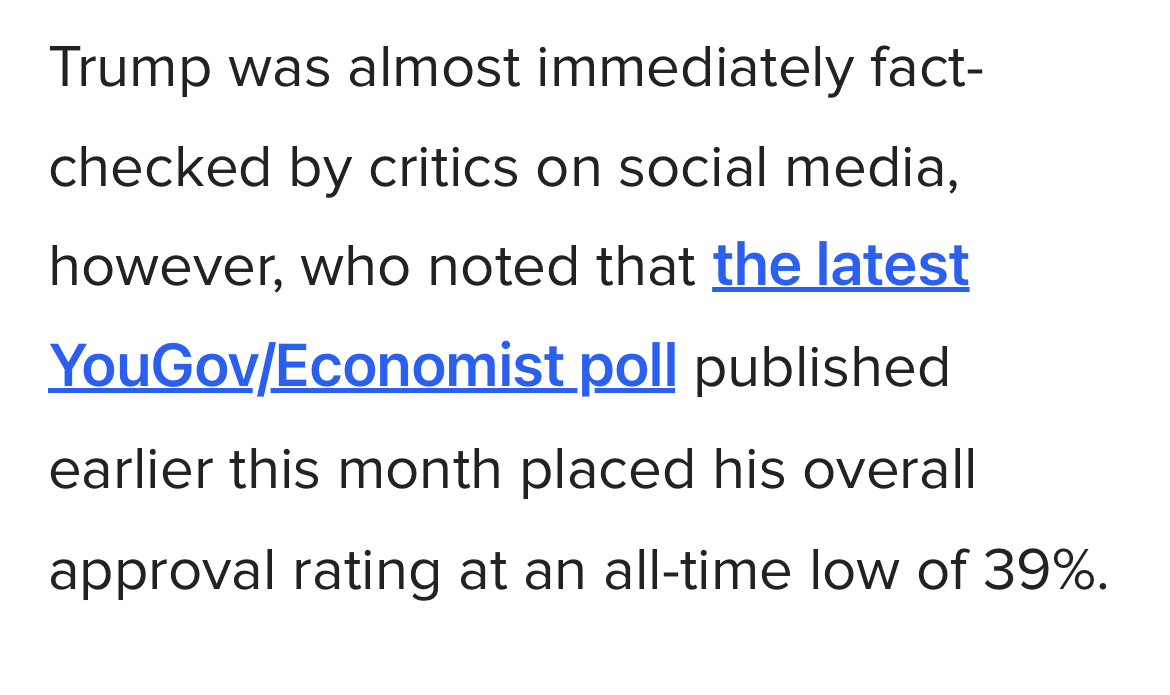This screenshot has width=1170, height=695.
Task: Open the latest YouGov/Economist poll link
Action: coord(362,366)
